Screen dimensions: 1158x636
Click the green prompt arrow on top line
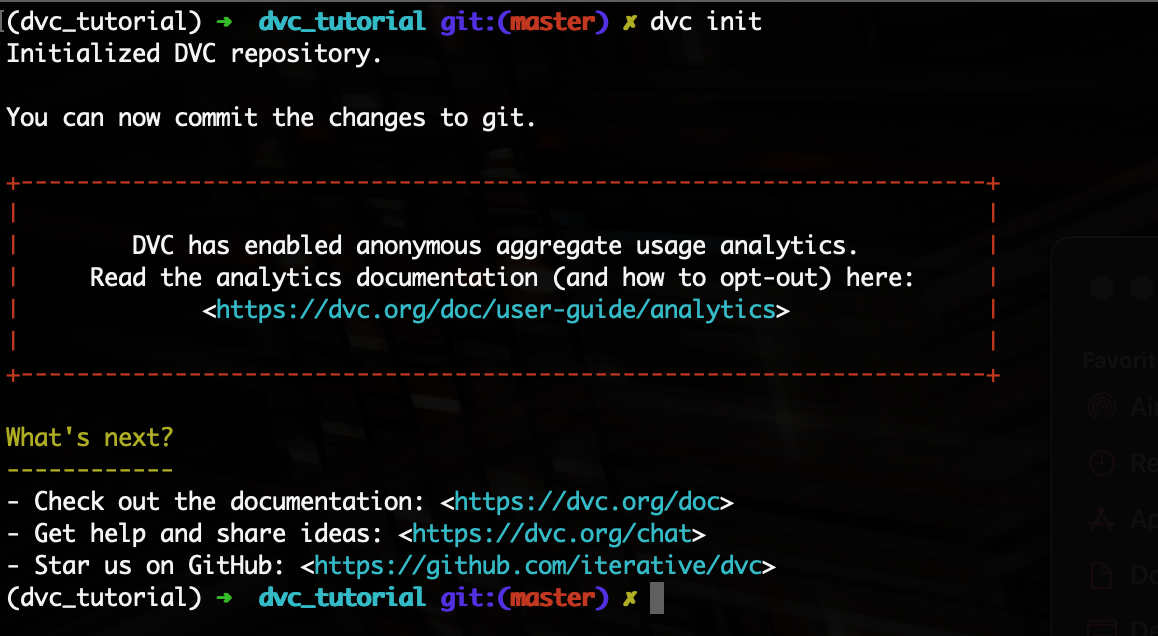(224, 22)
